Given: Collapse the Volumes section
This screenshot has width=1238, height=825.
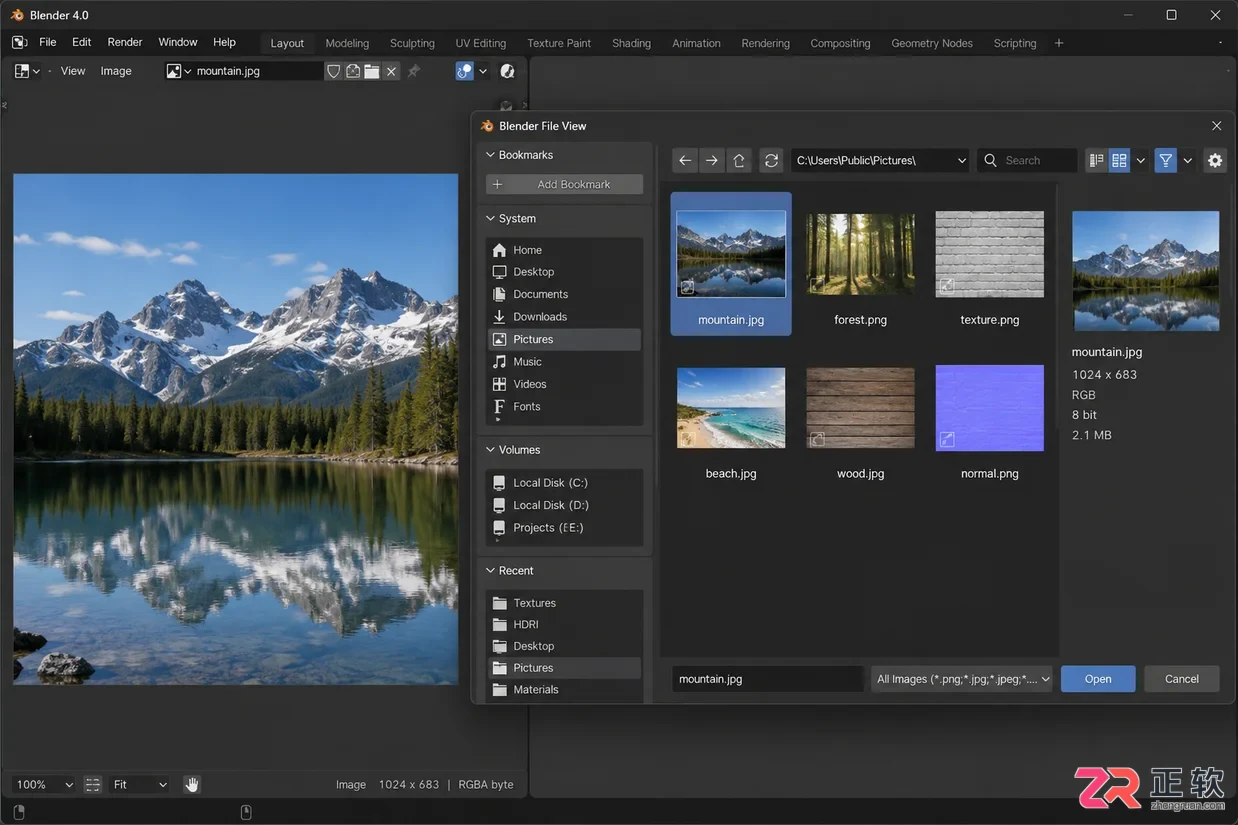Looking at the screenshot, I should click(490, 450).
